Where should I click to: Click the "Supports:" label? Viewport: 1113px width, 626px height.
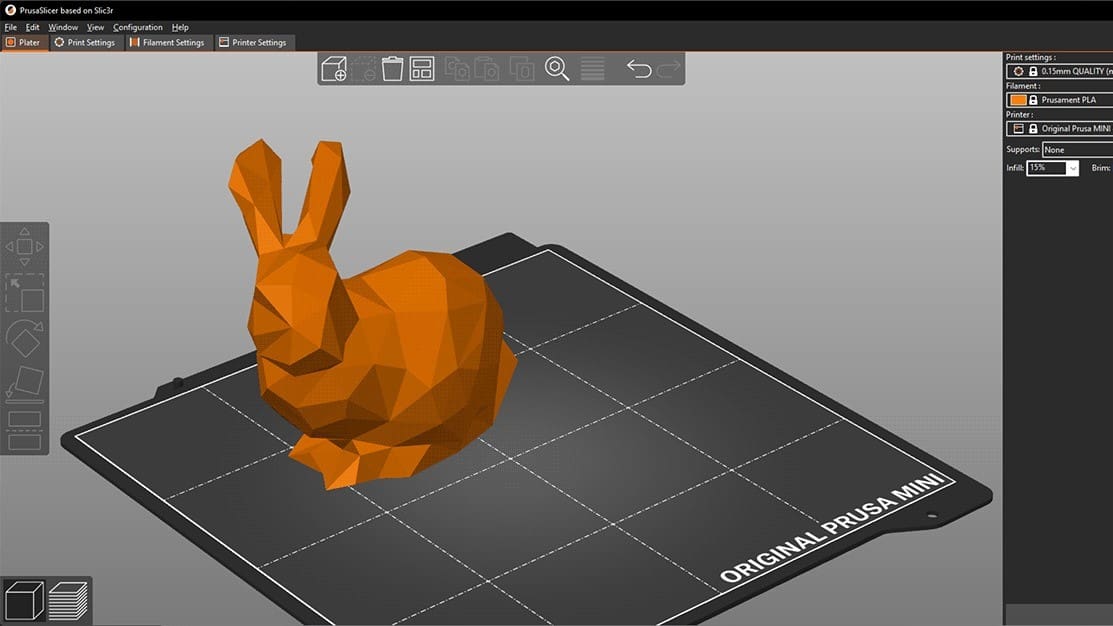pos(1023,149)
